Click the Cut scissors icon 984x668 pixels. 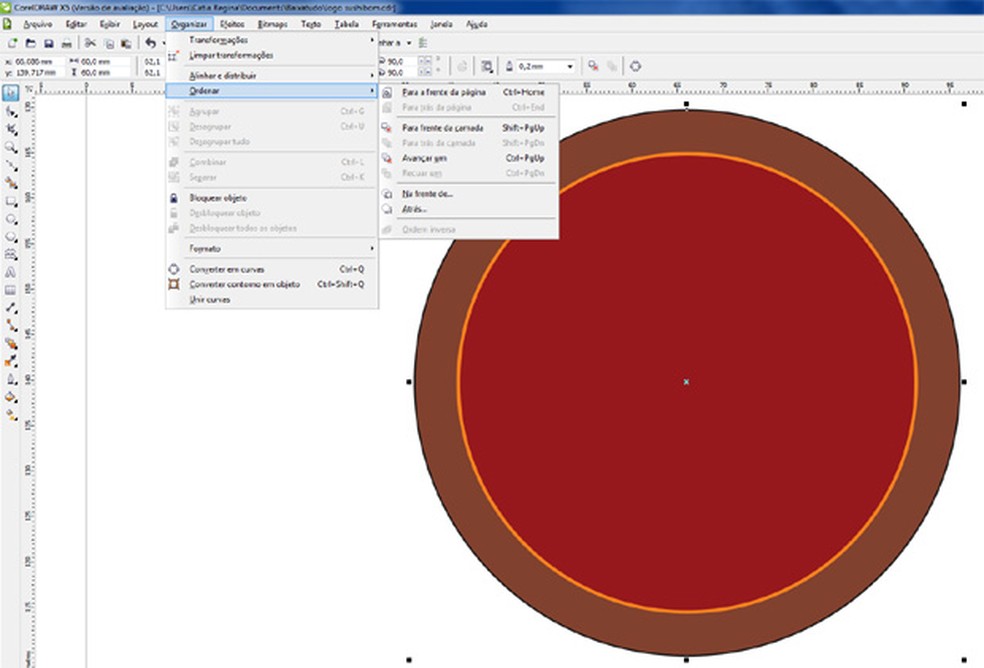89,43
